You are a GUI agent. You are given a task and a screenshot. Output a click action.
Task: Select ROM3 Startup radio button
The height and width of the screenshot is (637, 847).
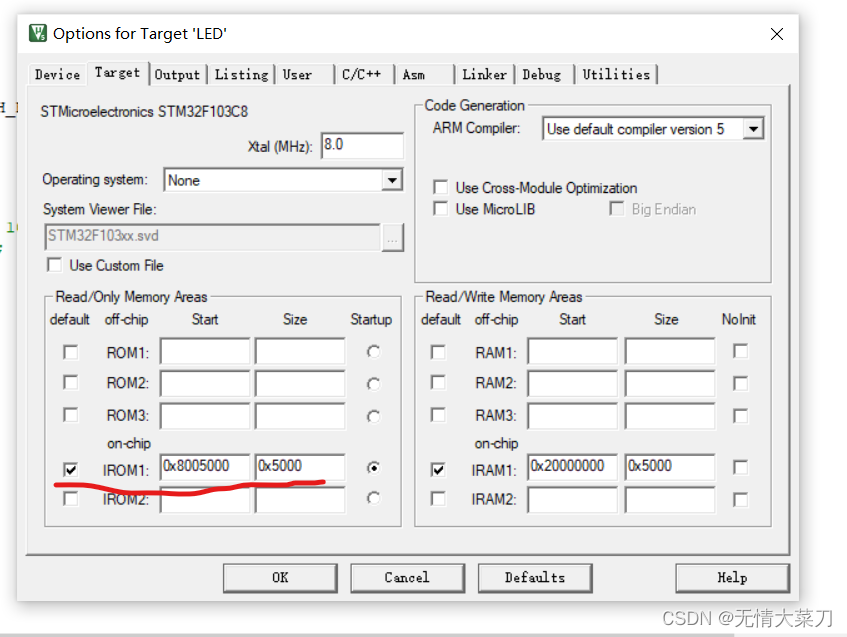pyautogui.click(x=373, y=416)
